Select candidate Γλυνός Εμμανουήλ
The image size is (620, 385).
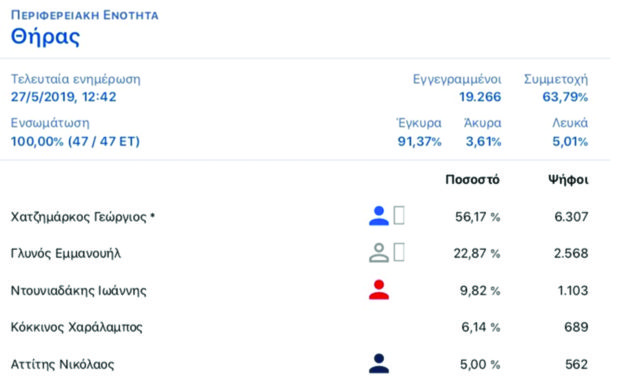coord(66,253)
